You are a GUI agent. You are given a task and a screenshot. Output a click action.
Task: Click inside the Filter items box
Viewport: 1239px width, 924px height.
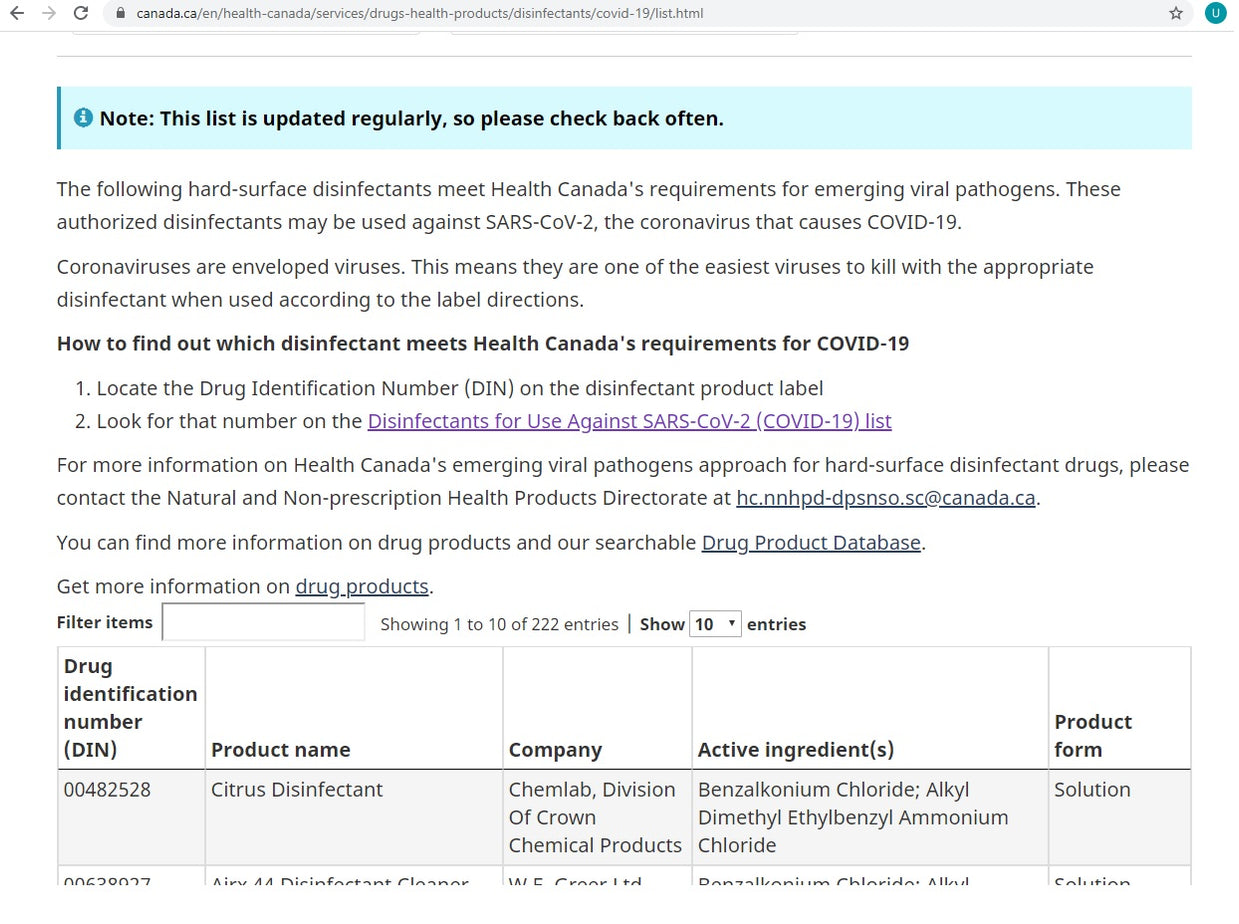pos(262,621)
